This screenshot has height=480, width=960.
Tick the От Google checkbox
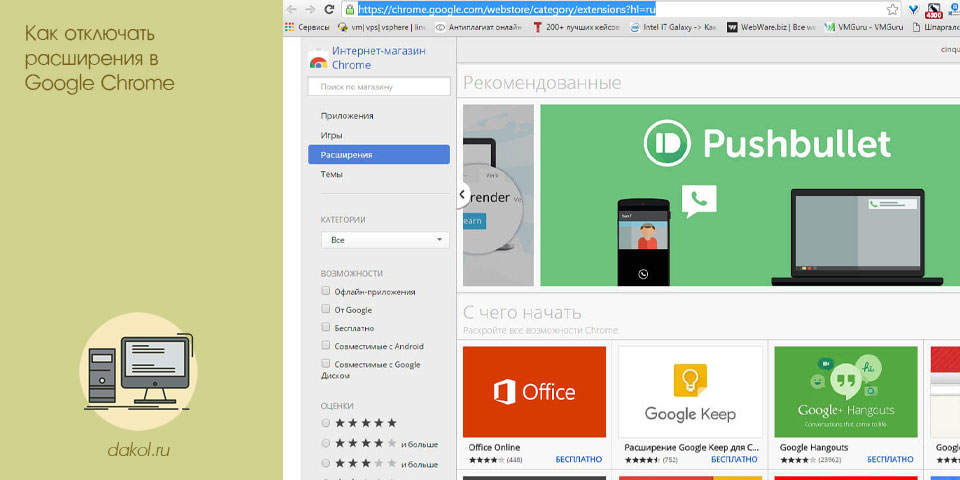point(326,309)
